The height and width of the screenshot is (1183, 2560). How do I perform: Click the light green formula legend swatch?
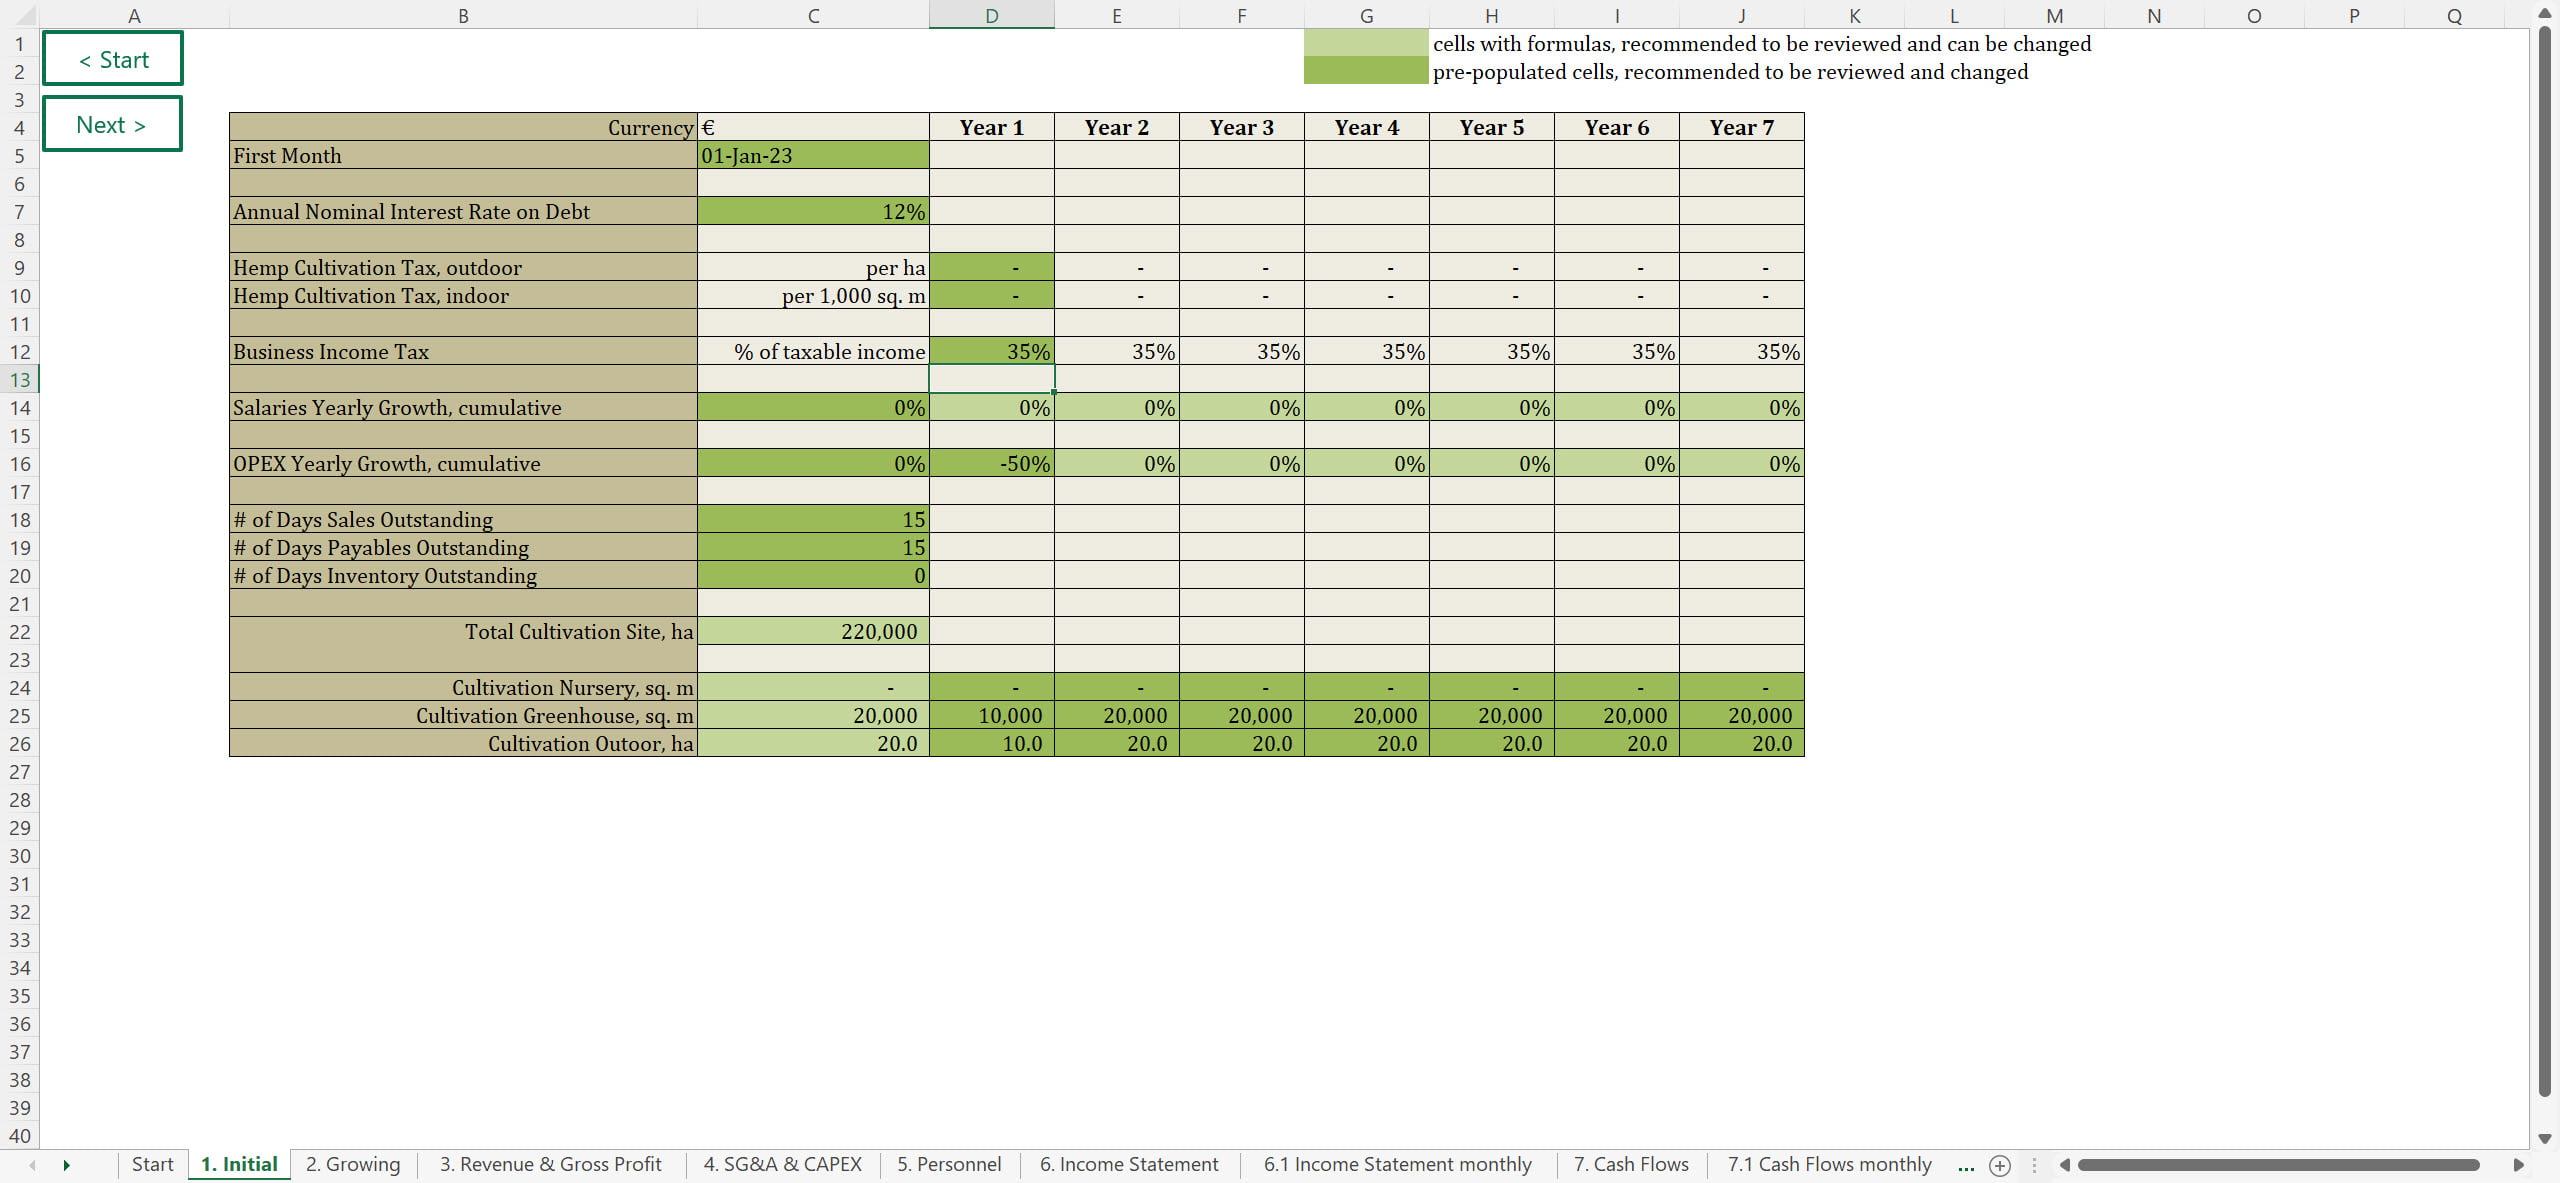[x=1365, y=43]
